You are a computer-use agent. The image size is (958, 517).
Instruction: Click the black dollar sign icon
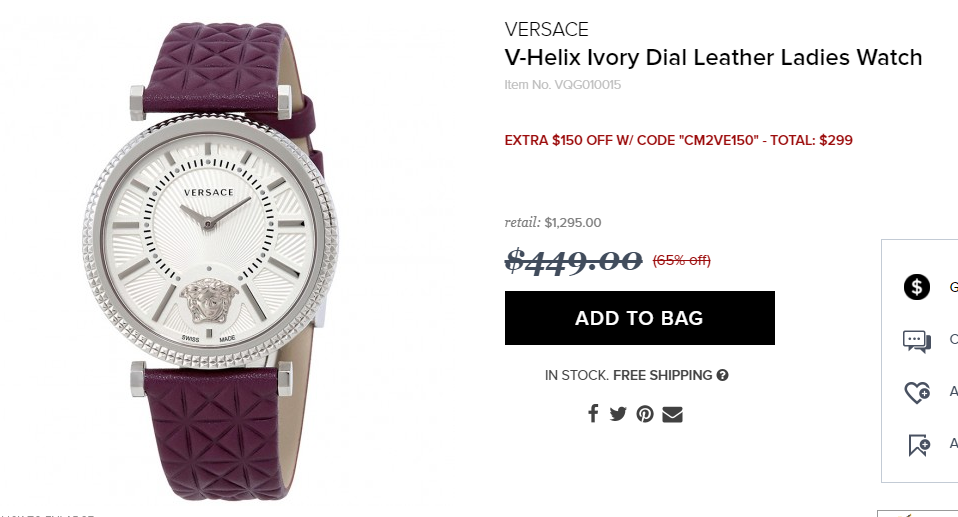tap(916, 287)
